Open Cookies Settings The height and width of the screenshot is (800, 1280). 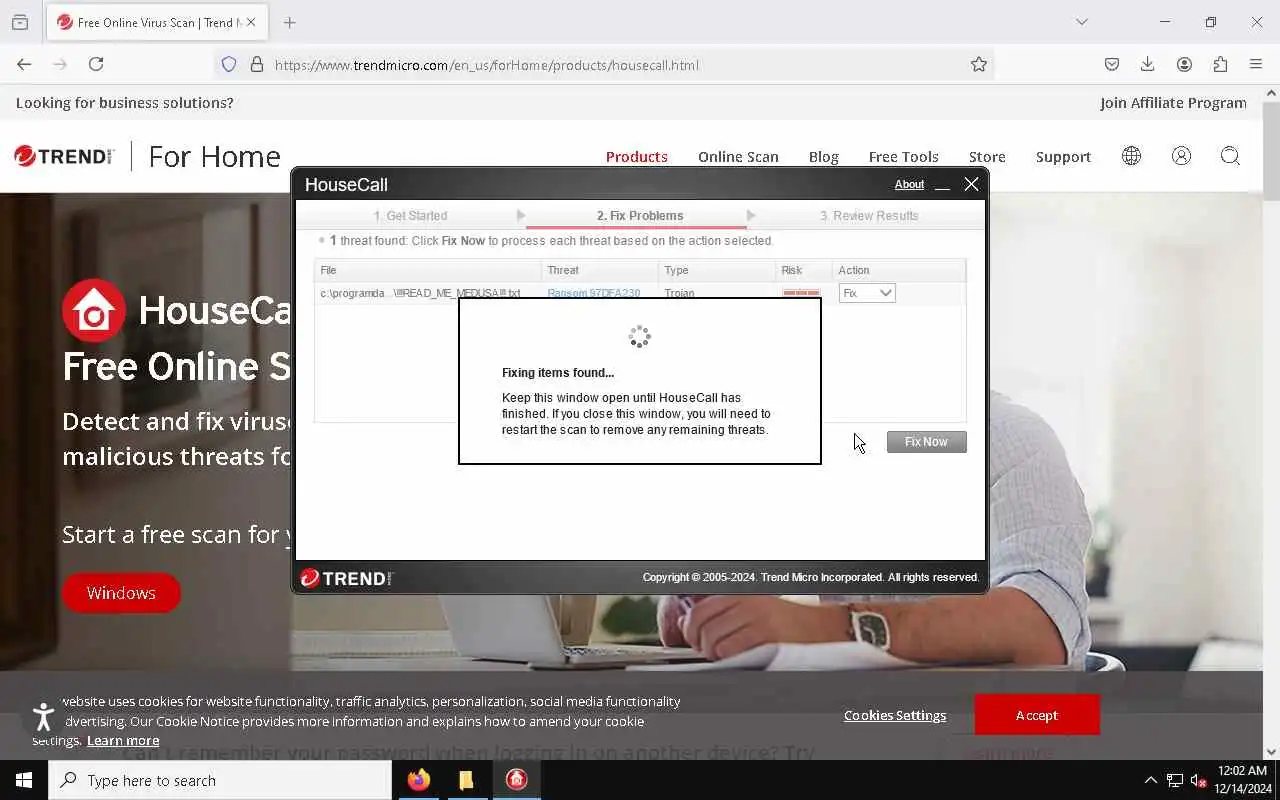895,715
